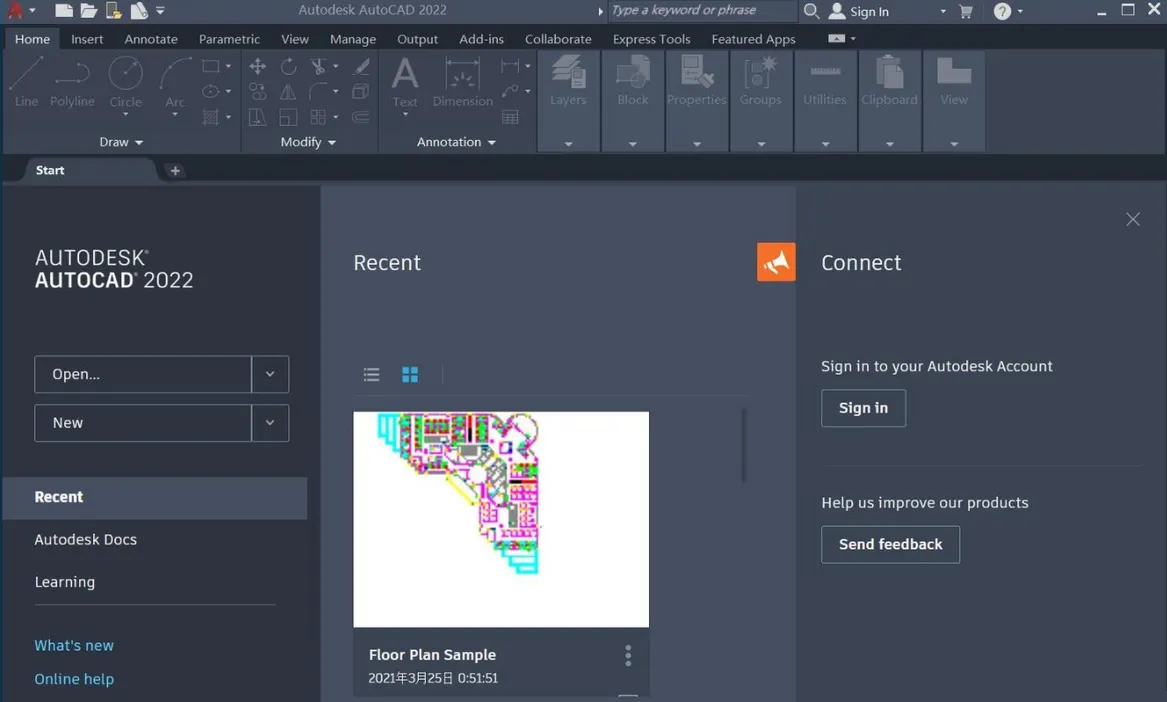Click the Sign in button
1167x702 pixels.
coord(862,408)
